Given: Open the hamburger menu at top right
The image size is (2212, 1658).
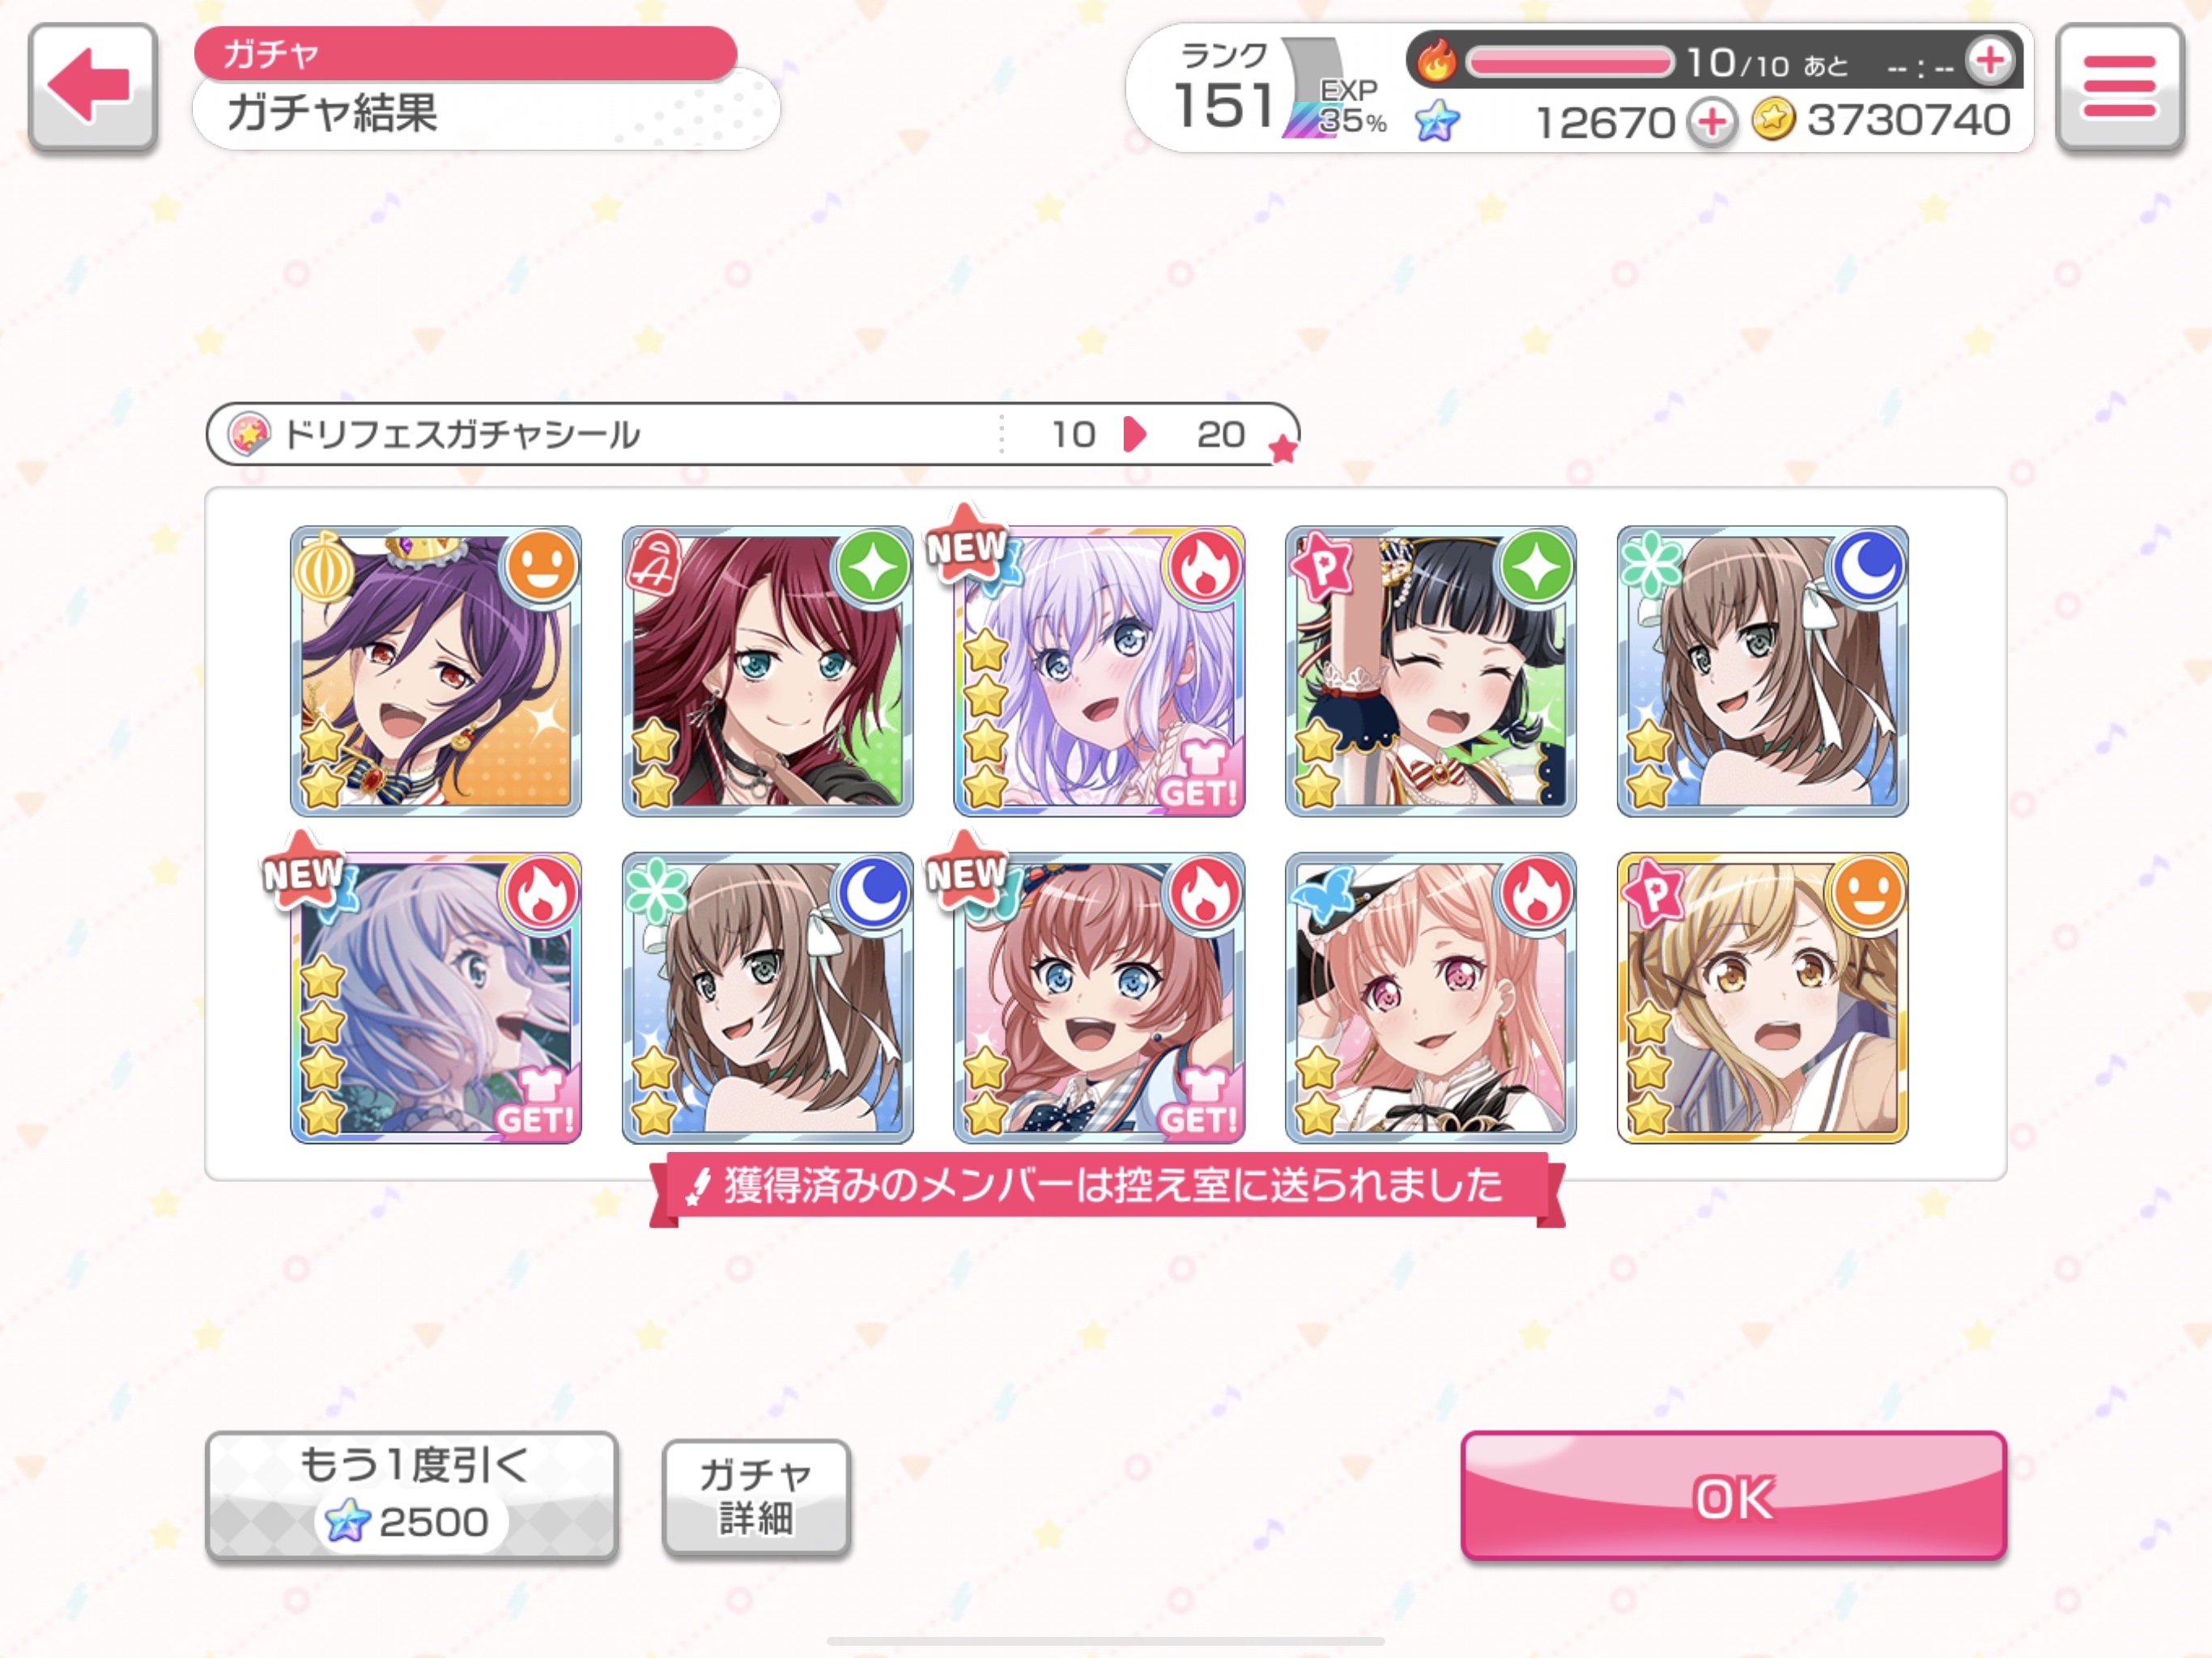Looking at the screenshot, I should 2119,87.
